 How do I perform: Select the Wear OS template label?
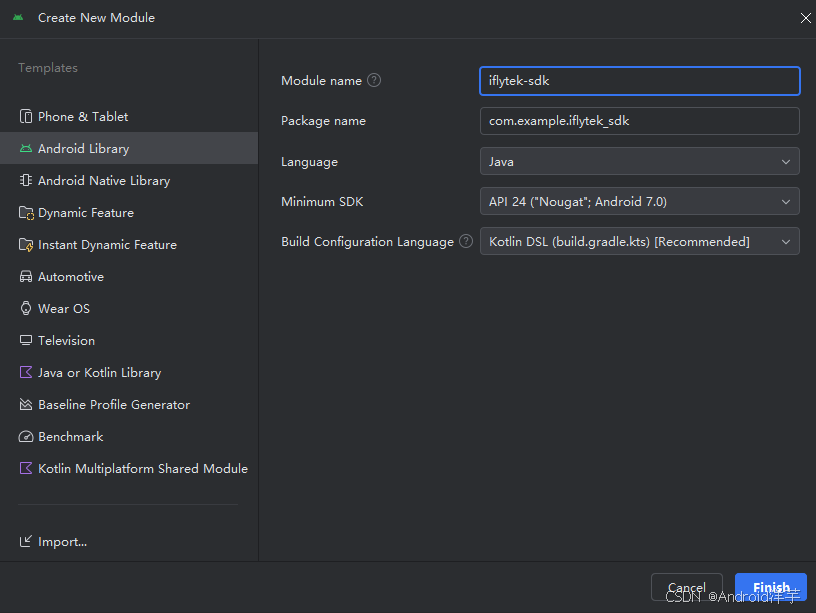point(64,309)
